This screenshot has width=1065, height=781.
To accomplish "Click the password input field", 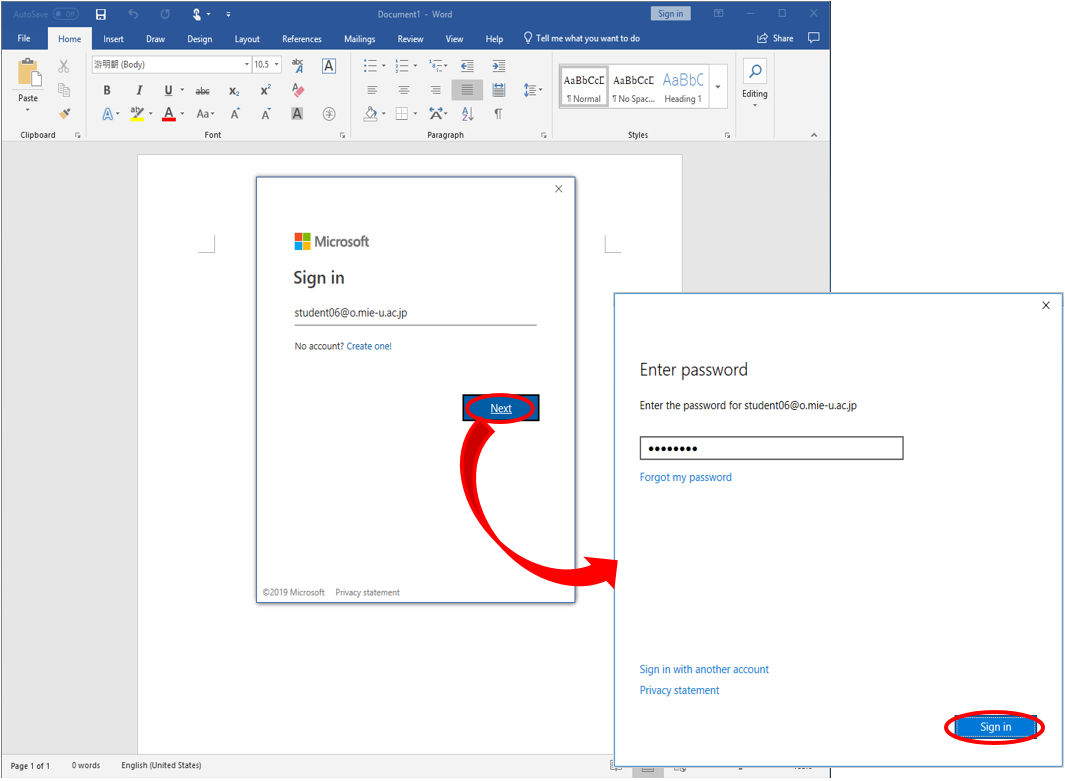I will coord(771,448).
